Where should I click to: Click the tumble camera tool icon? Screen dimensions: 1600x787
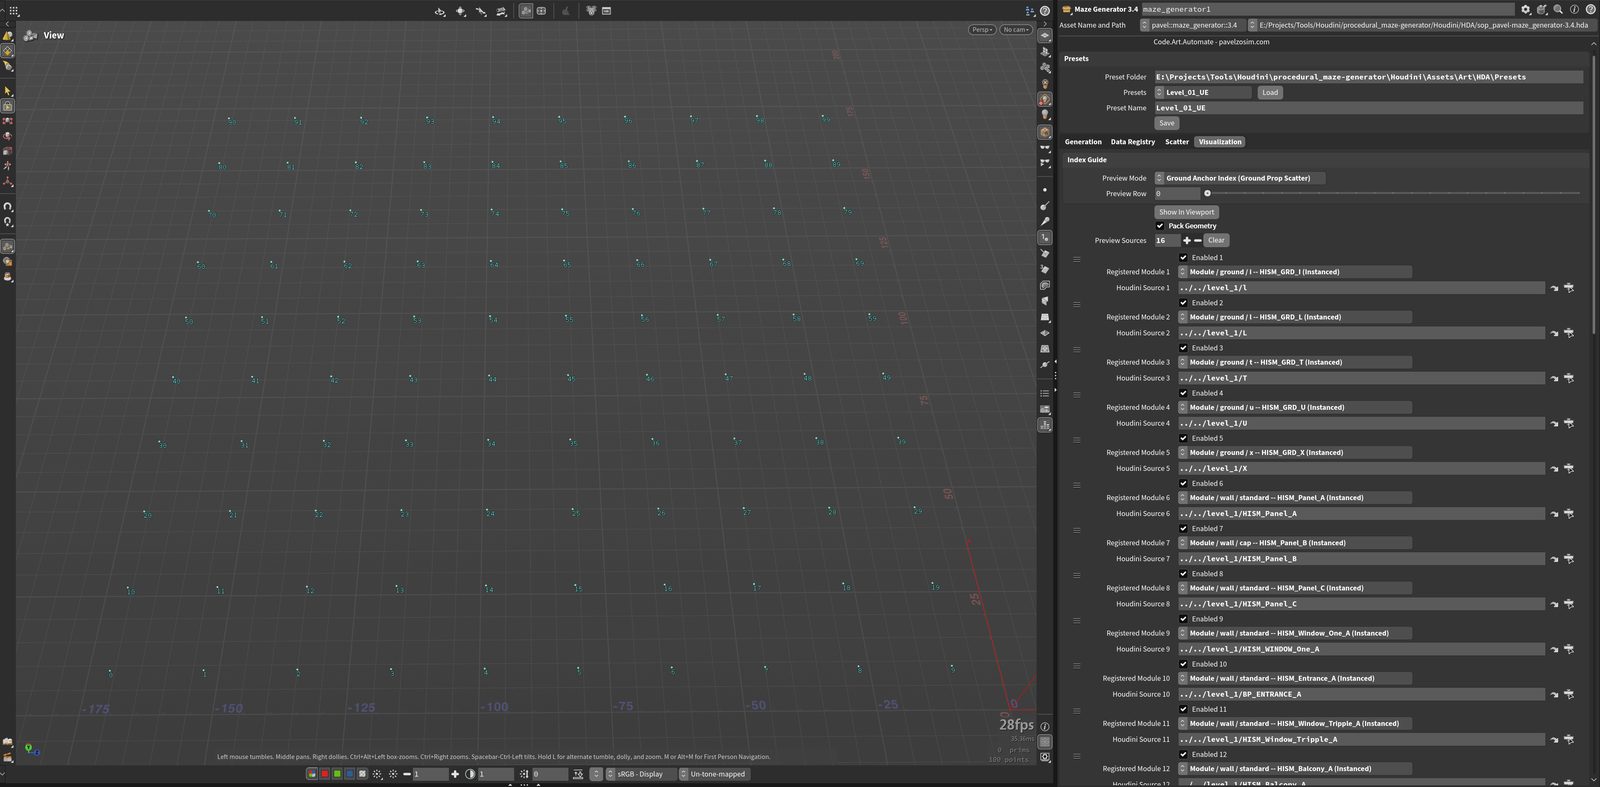tap(440, 11)
